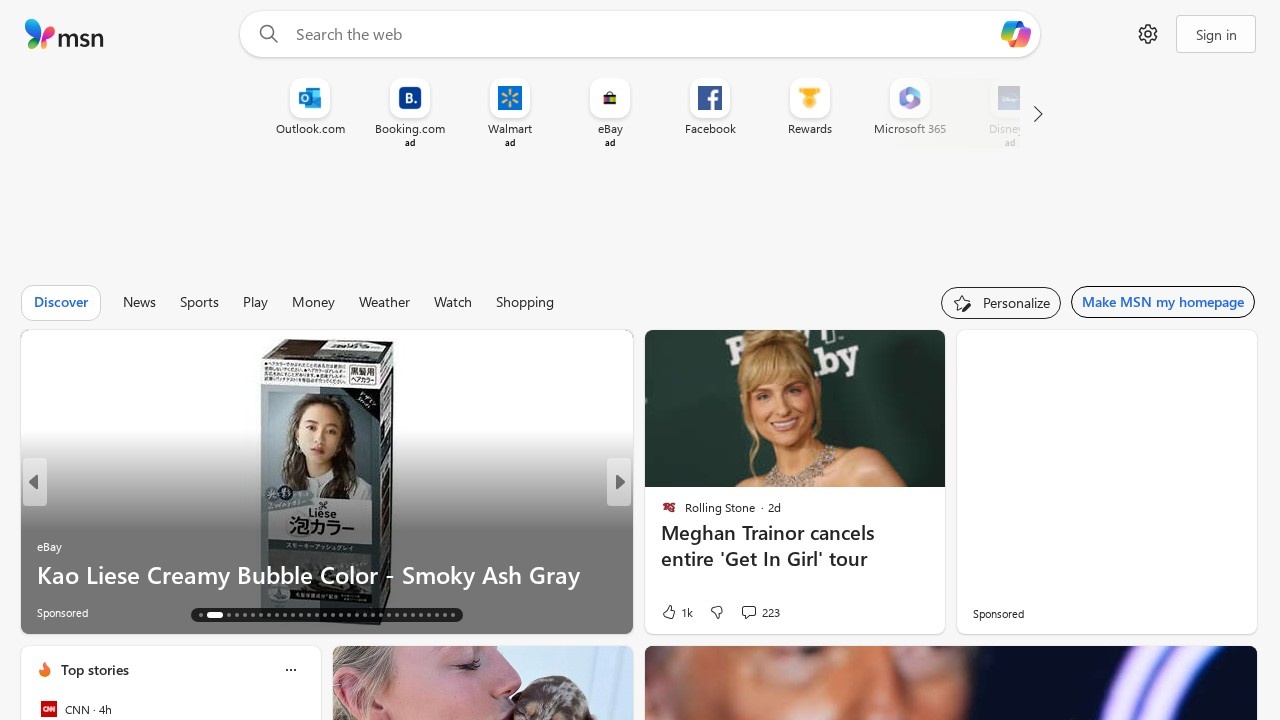Open the Top stories options menu
The width and height of the screenshot is (1280, 720).
pyautogui.click(x=291, y=670)
